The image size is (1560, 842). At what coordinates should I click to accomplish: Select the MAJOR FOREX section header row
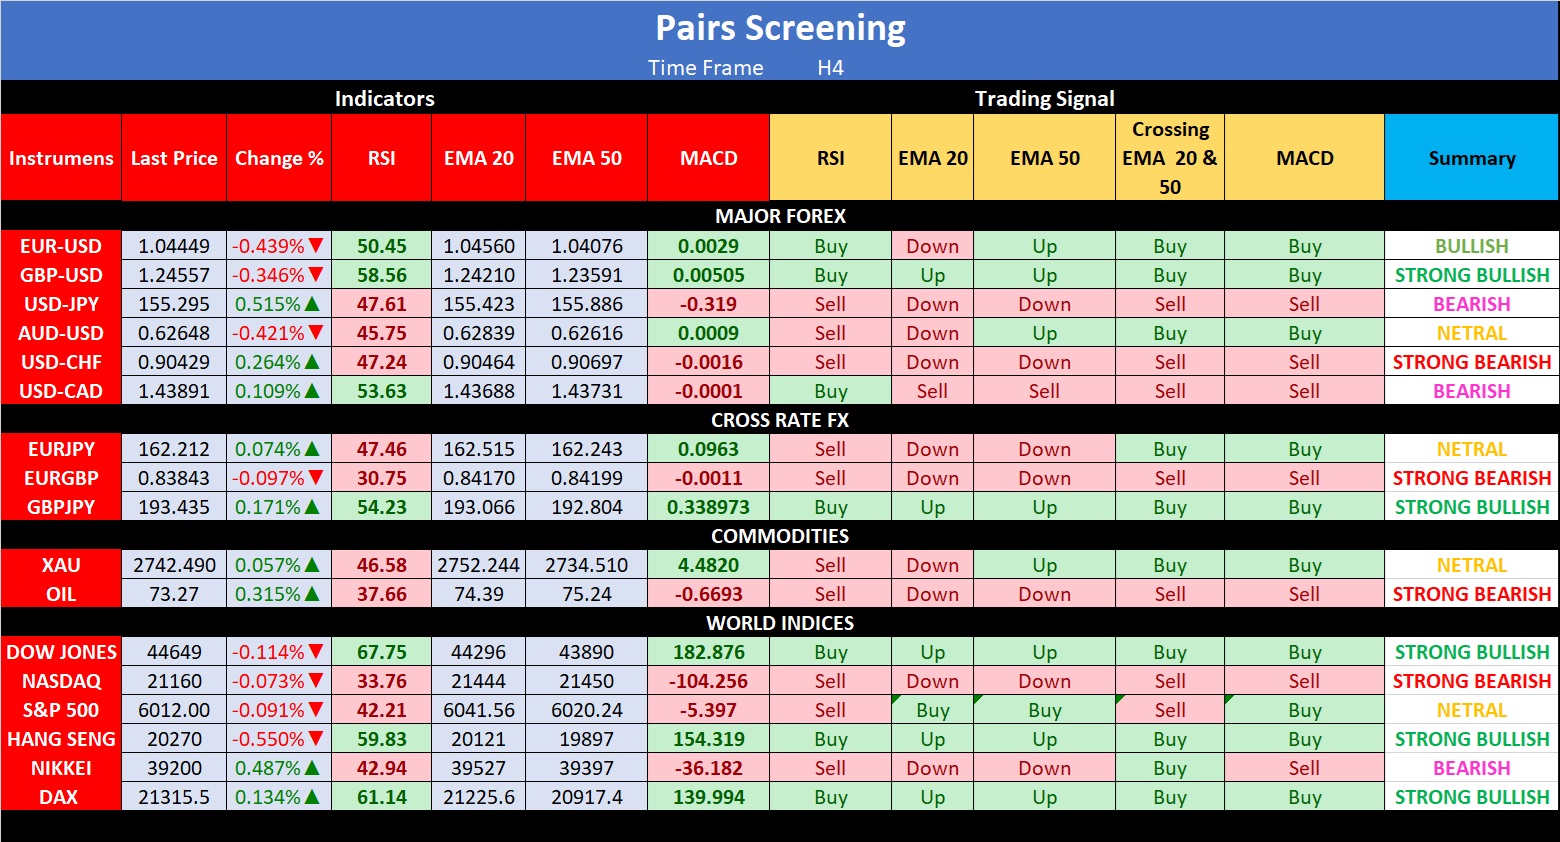coord(780,216)
